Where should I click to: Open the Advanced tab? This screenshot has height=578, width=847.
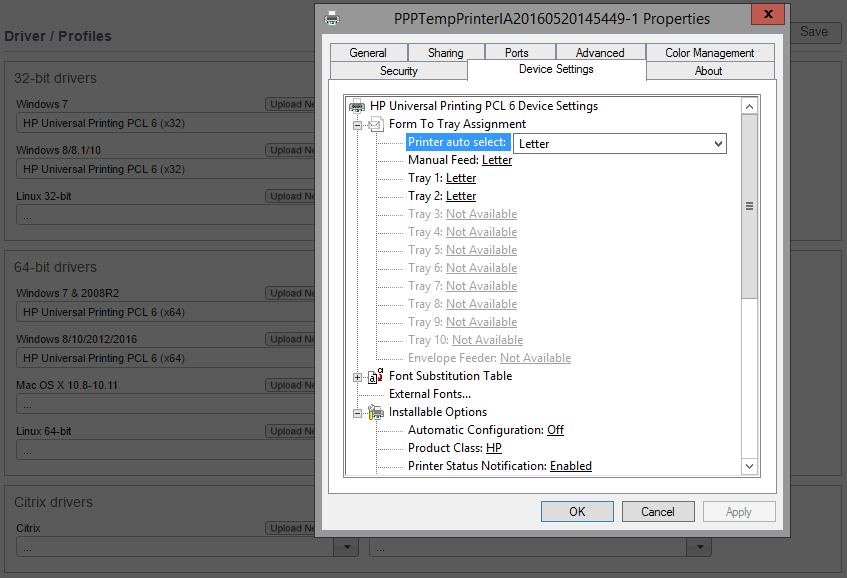[x=600, y=52]
